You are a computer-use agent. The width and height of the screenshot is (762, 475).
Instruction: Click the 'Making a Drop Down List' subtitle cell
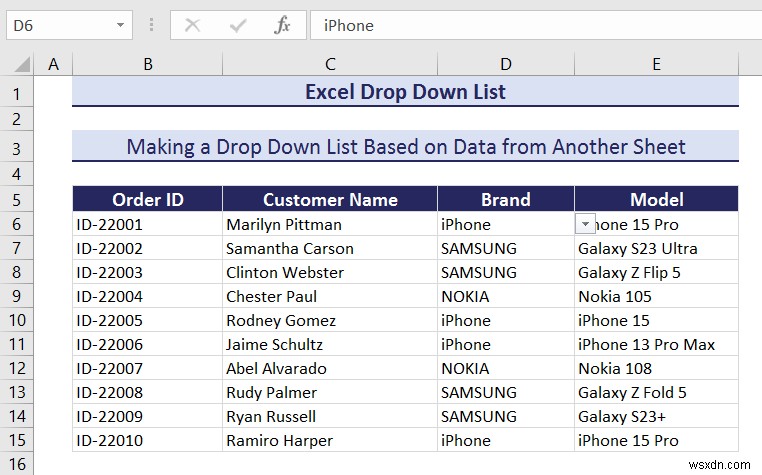[405, 146]
